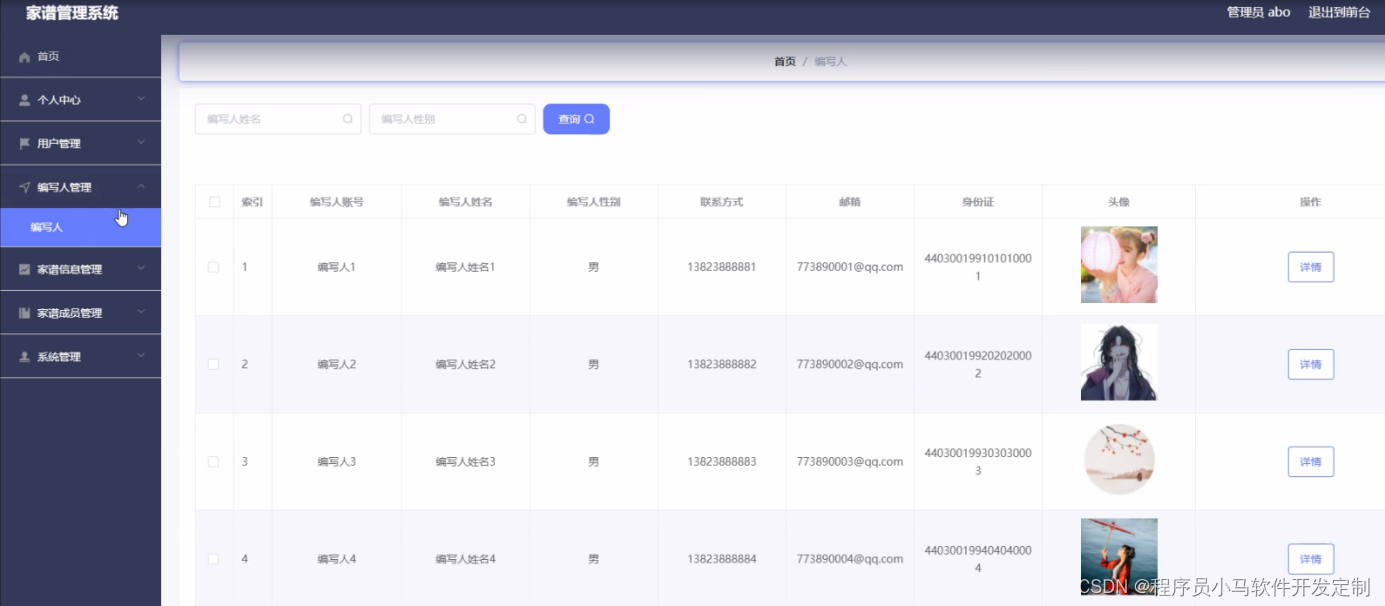Click the 编写人管理 sidebar icon
The width and height of the screenshot is (1385, 606).
[24, 186]
